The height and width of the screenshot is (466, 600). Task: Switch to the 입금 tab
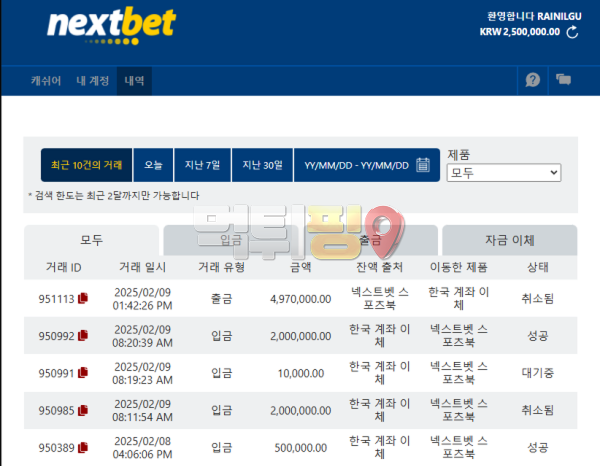tap(231, 240)
